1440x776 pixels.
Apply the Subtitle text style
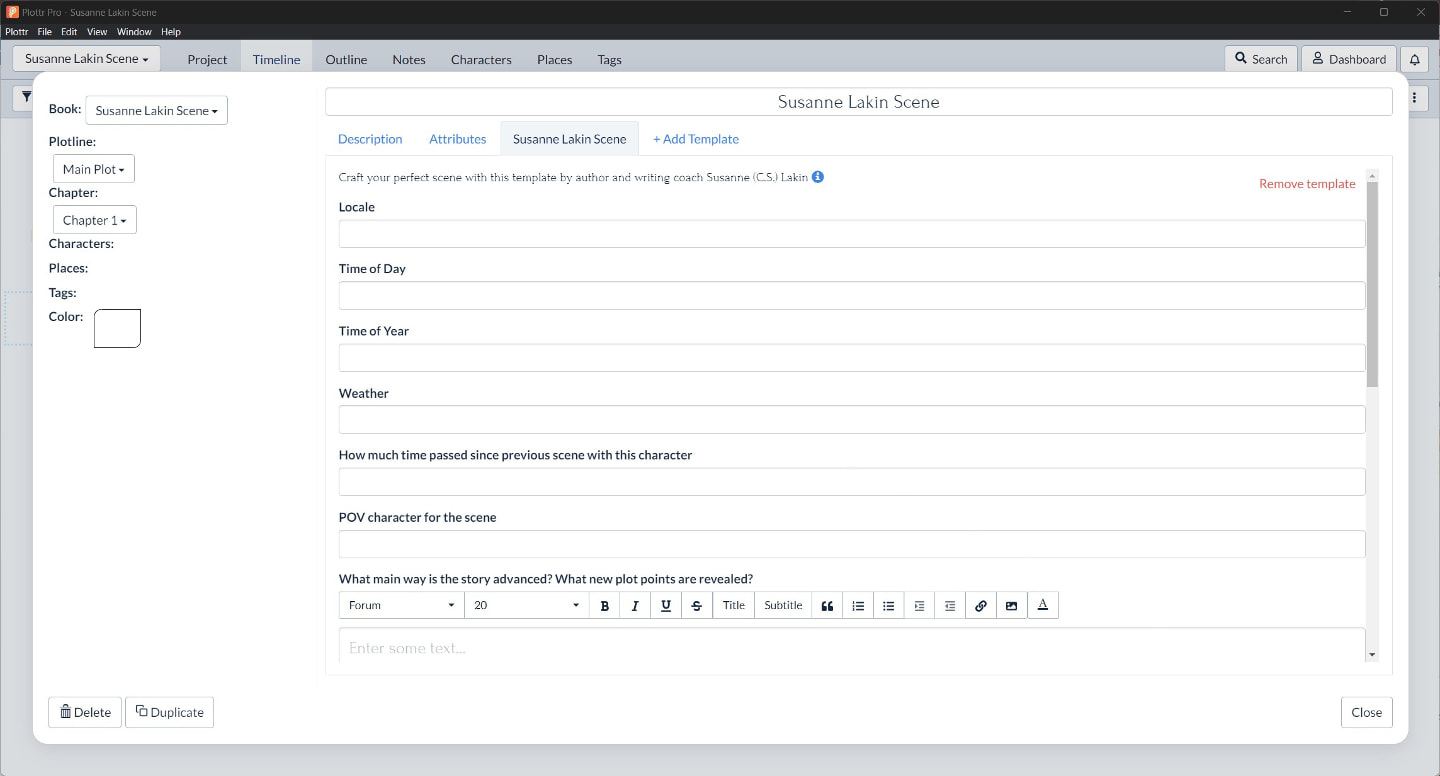point(783,605)
